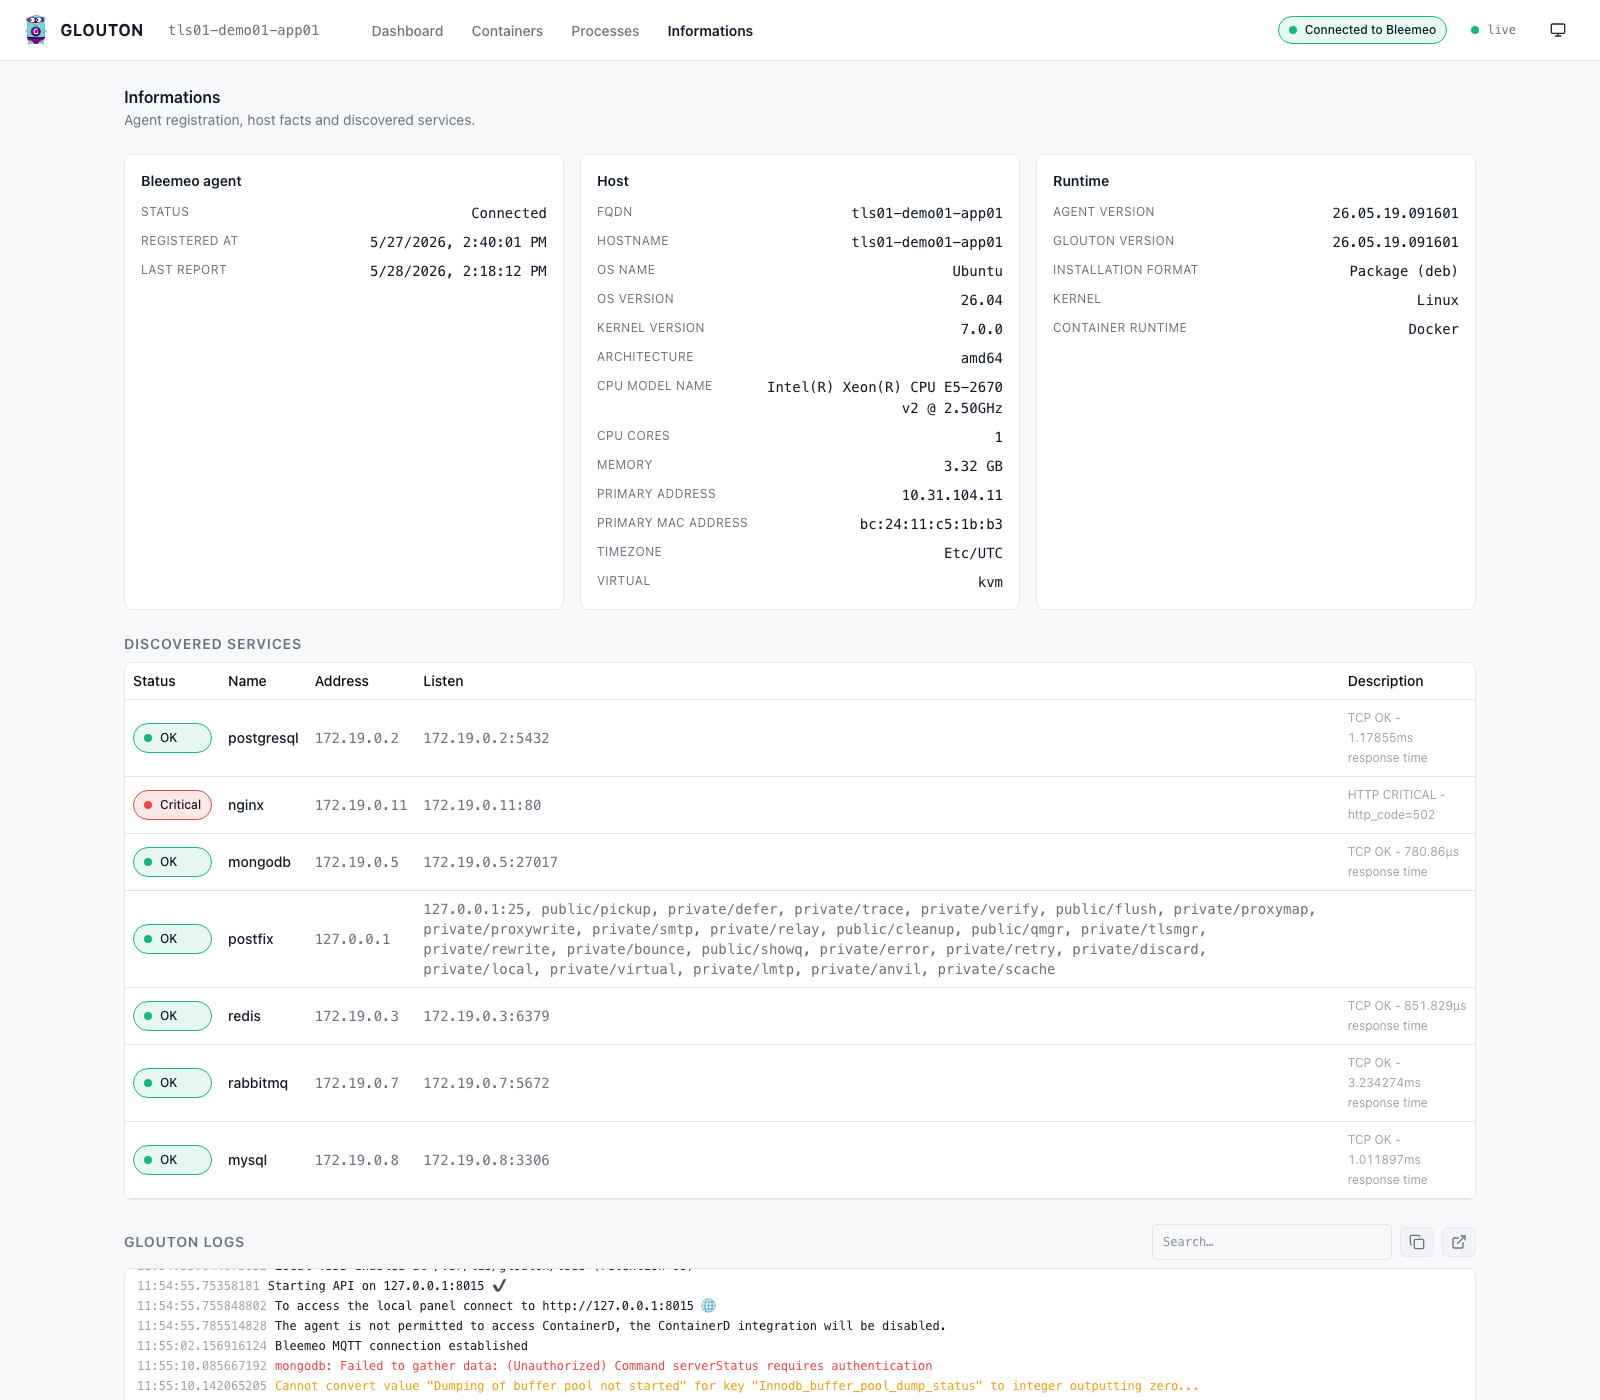Click the Status column header
The image size is (1600, 1400).
[x=154, y=681]
